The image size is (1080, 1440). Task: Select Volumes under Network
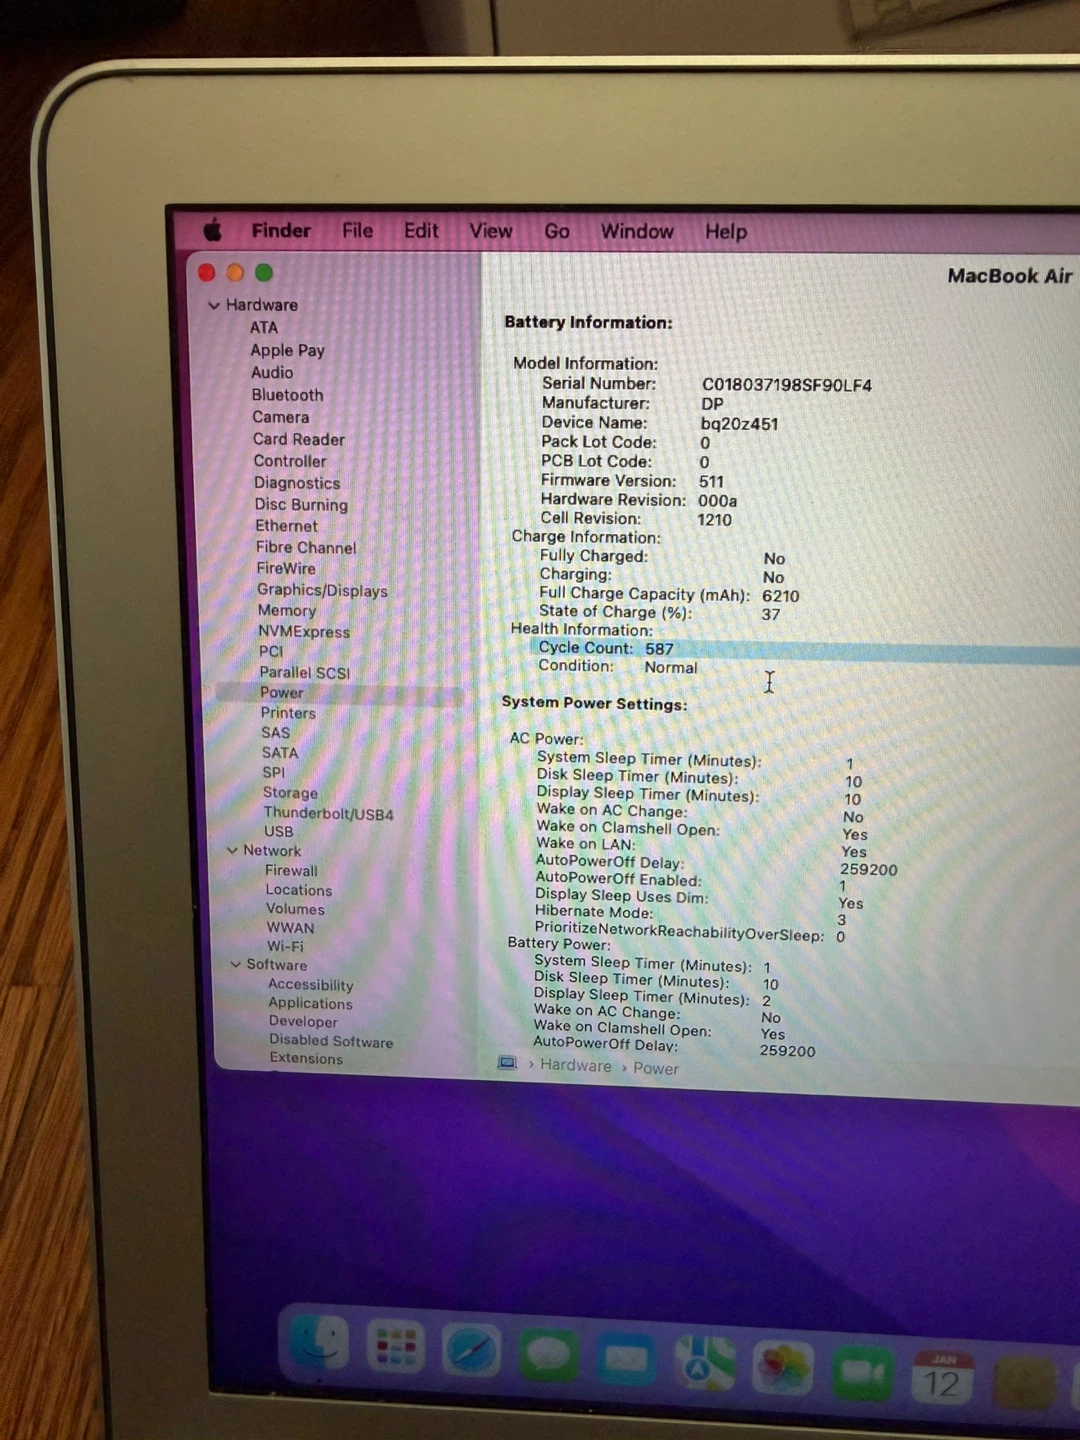click(295, 909)
